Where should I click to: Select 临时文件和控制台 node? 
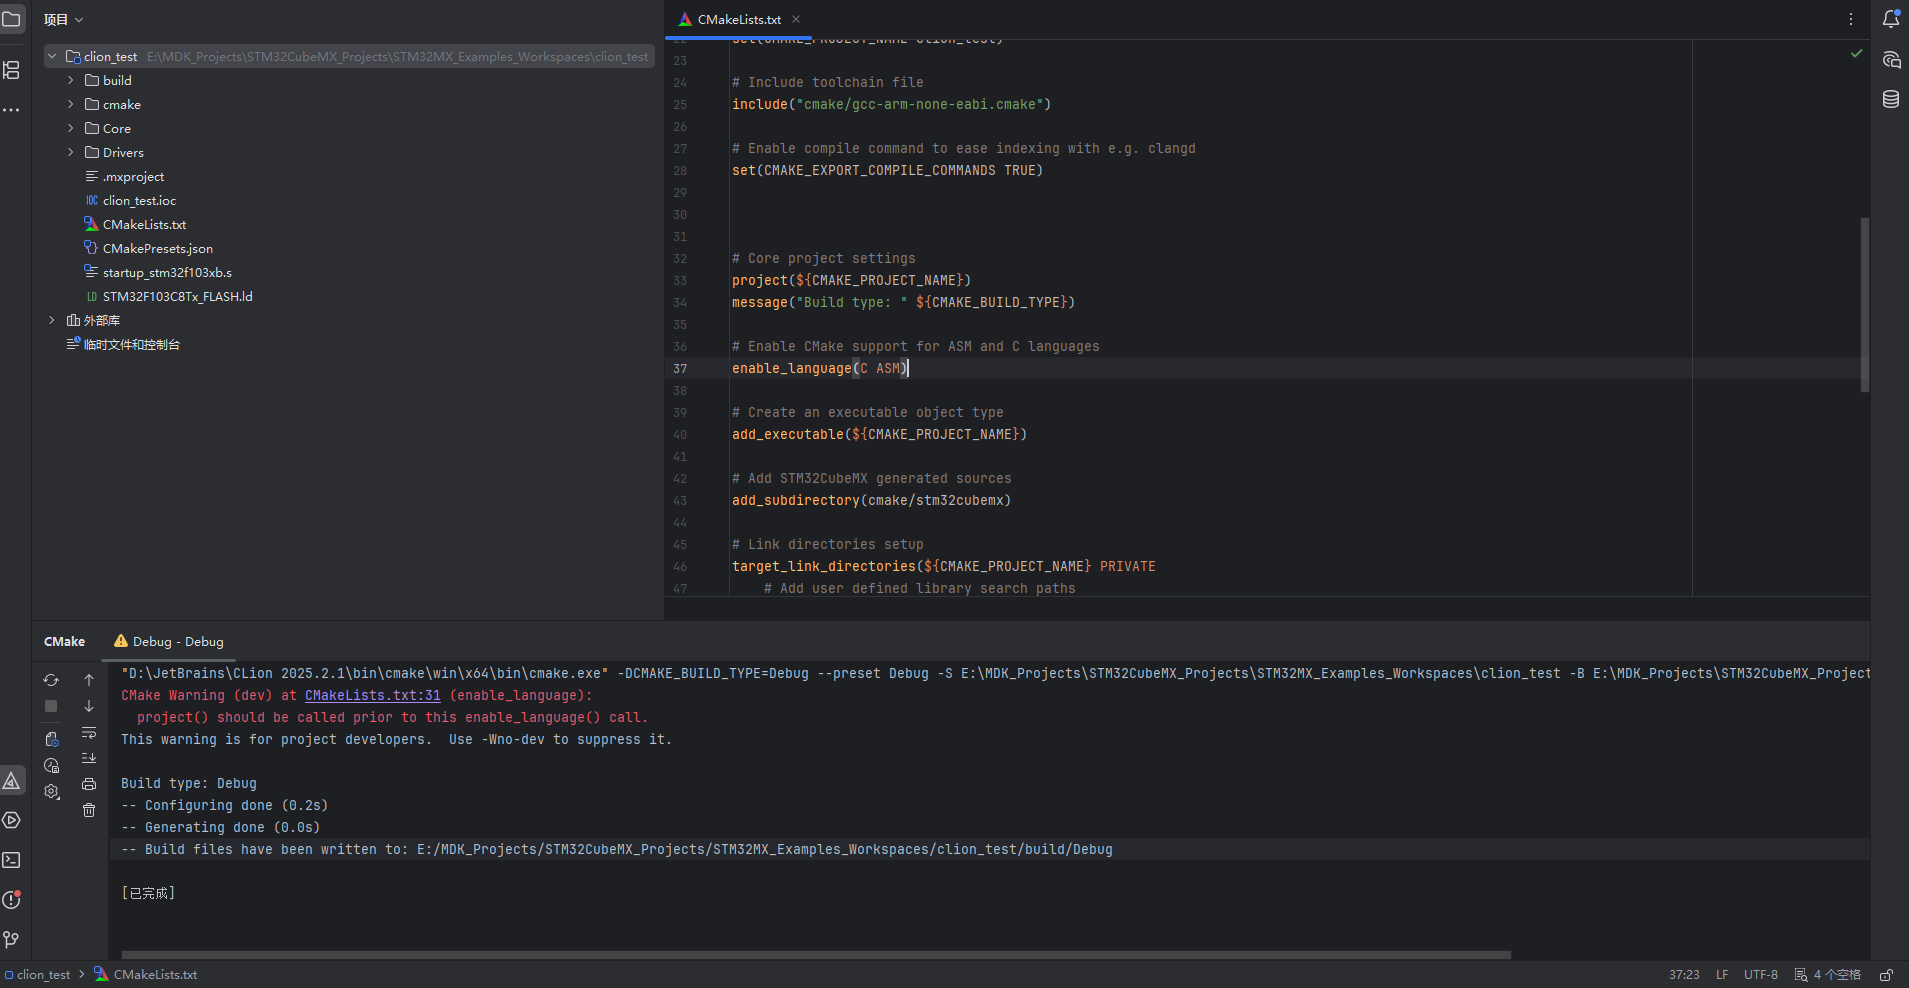click(x=131, y=345)
